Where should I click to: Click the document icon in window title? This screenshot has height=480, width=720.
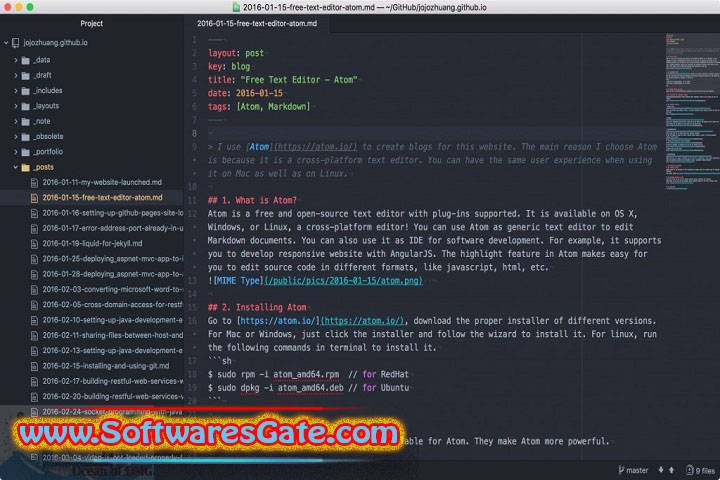click(x=236, y=7)
